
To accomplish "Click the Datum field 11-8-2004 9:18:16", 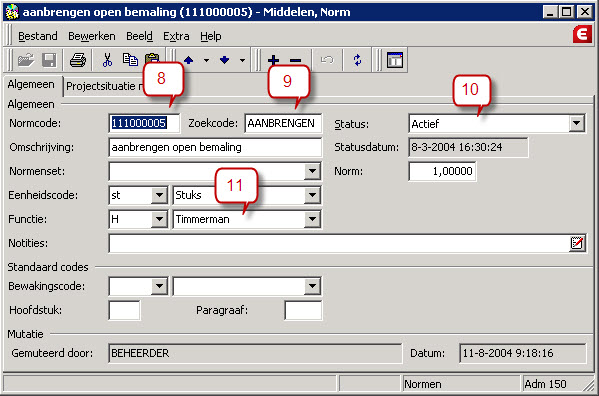I will coord(523,353).
